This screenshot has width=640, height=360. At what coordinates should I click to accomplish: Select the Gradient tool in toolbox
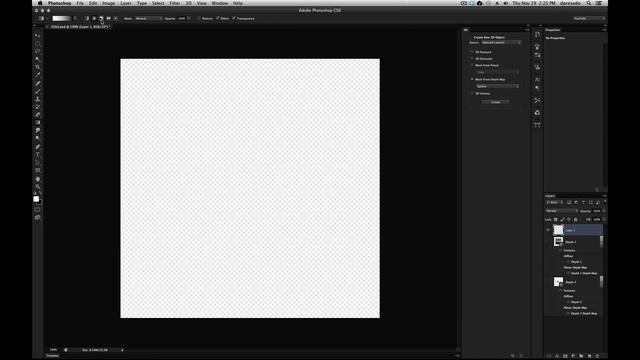[38, 122]
